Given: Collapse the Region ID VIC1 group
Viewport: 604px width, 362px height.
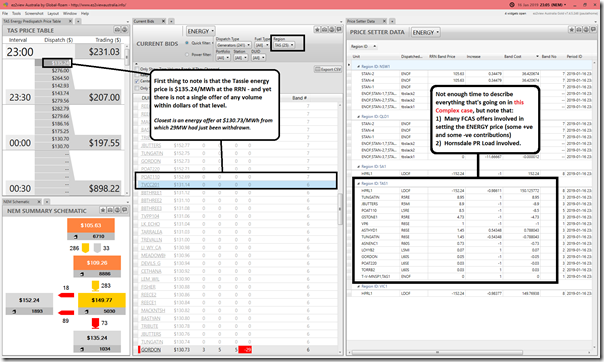Looking at the screenshot, I should 359,287.
